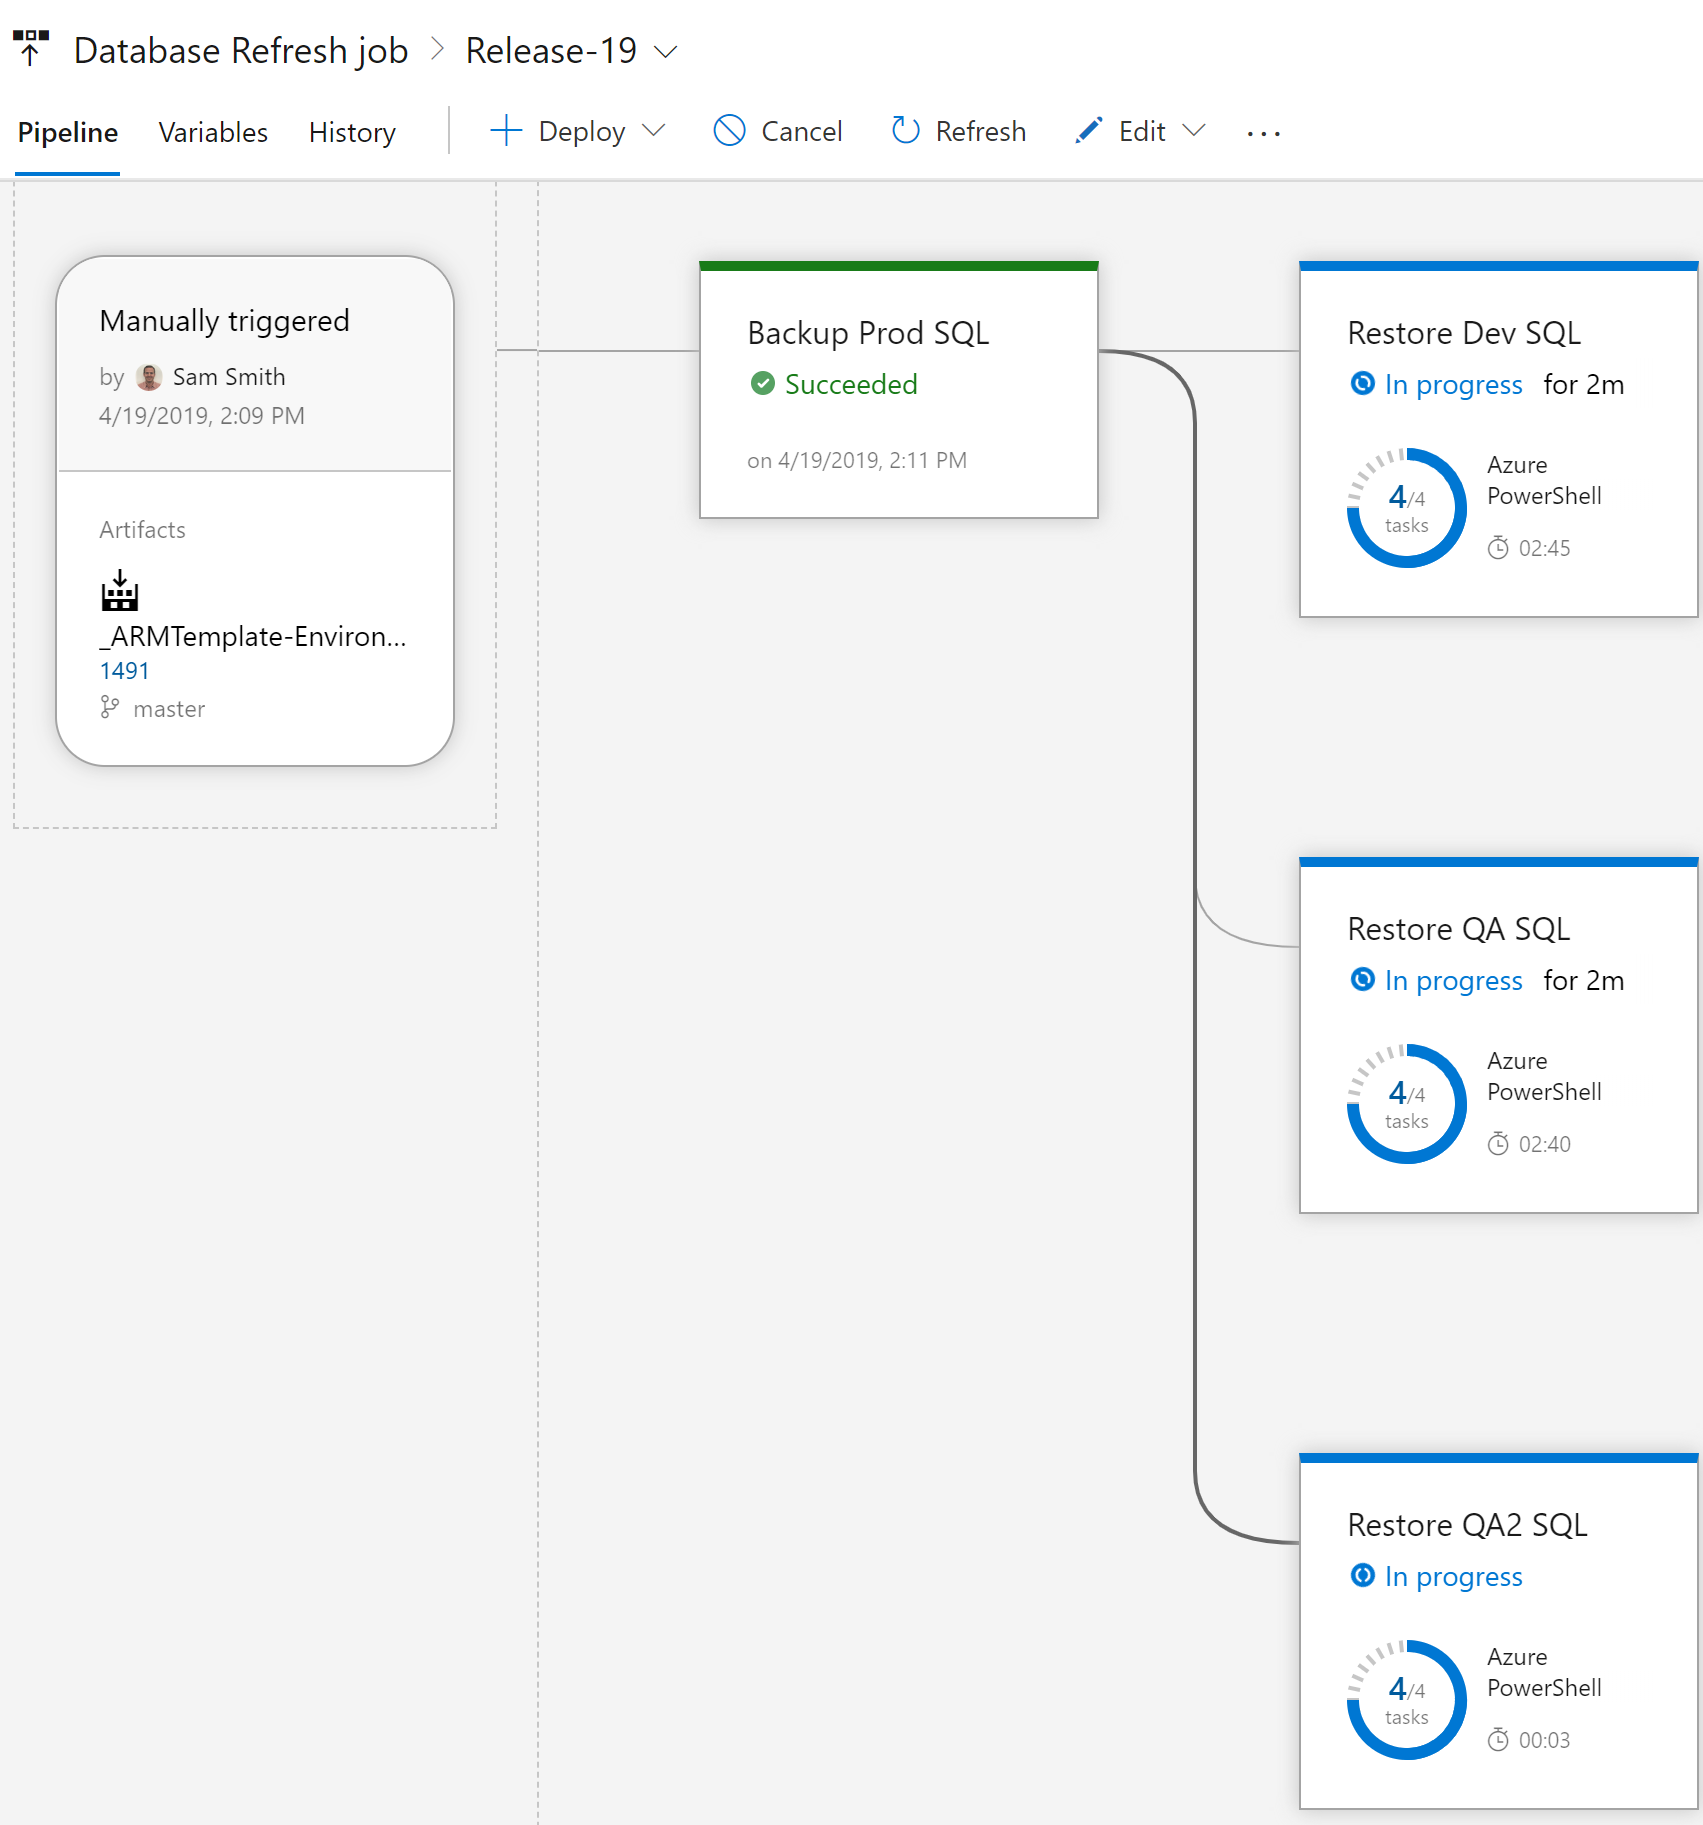Open the Database Refresh job breadcrumb

241,50
